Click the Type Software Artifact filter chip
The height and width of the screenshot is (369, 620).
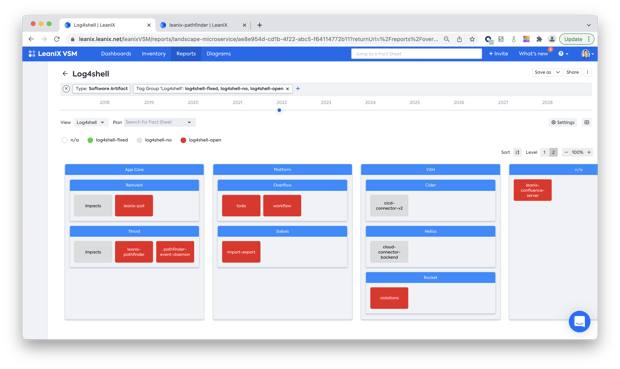tap(102, 89)
